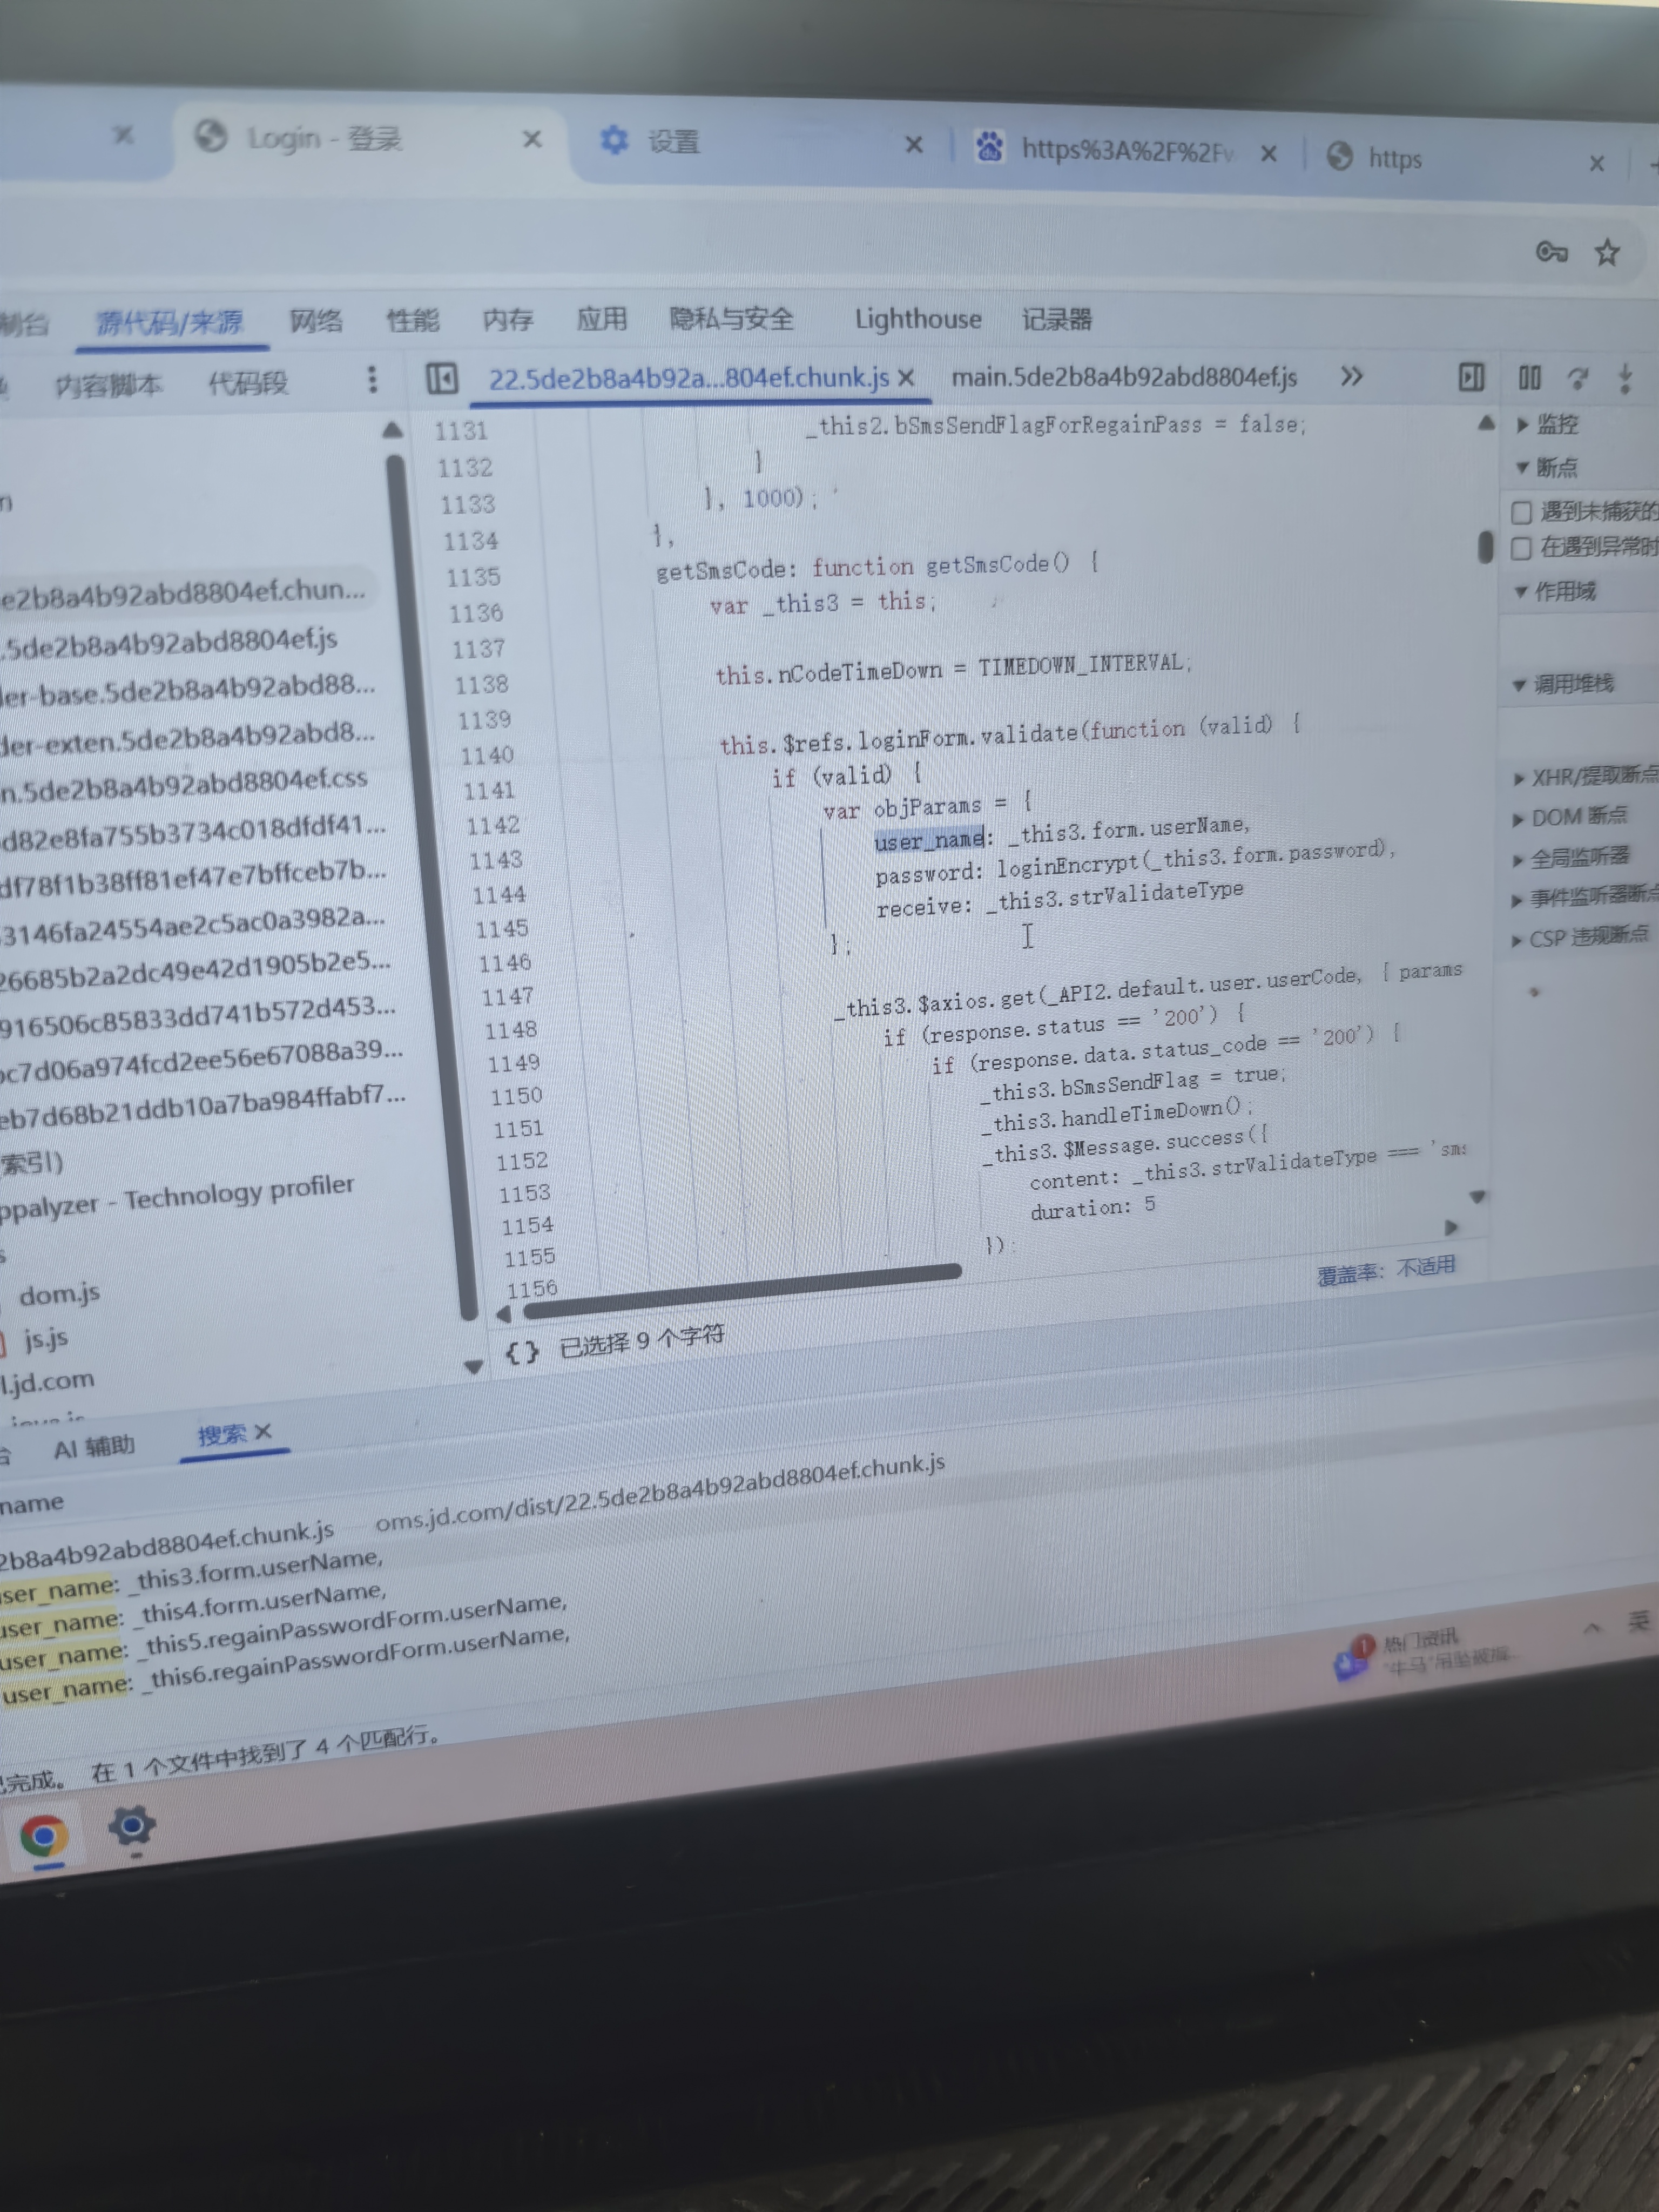Click the pretty-print braces icon
Screen dimensions: 1659x2212
[521, 1353]
